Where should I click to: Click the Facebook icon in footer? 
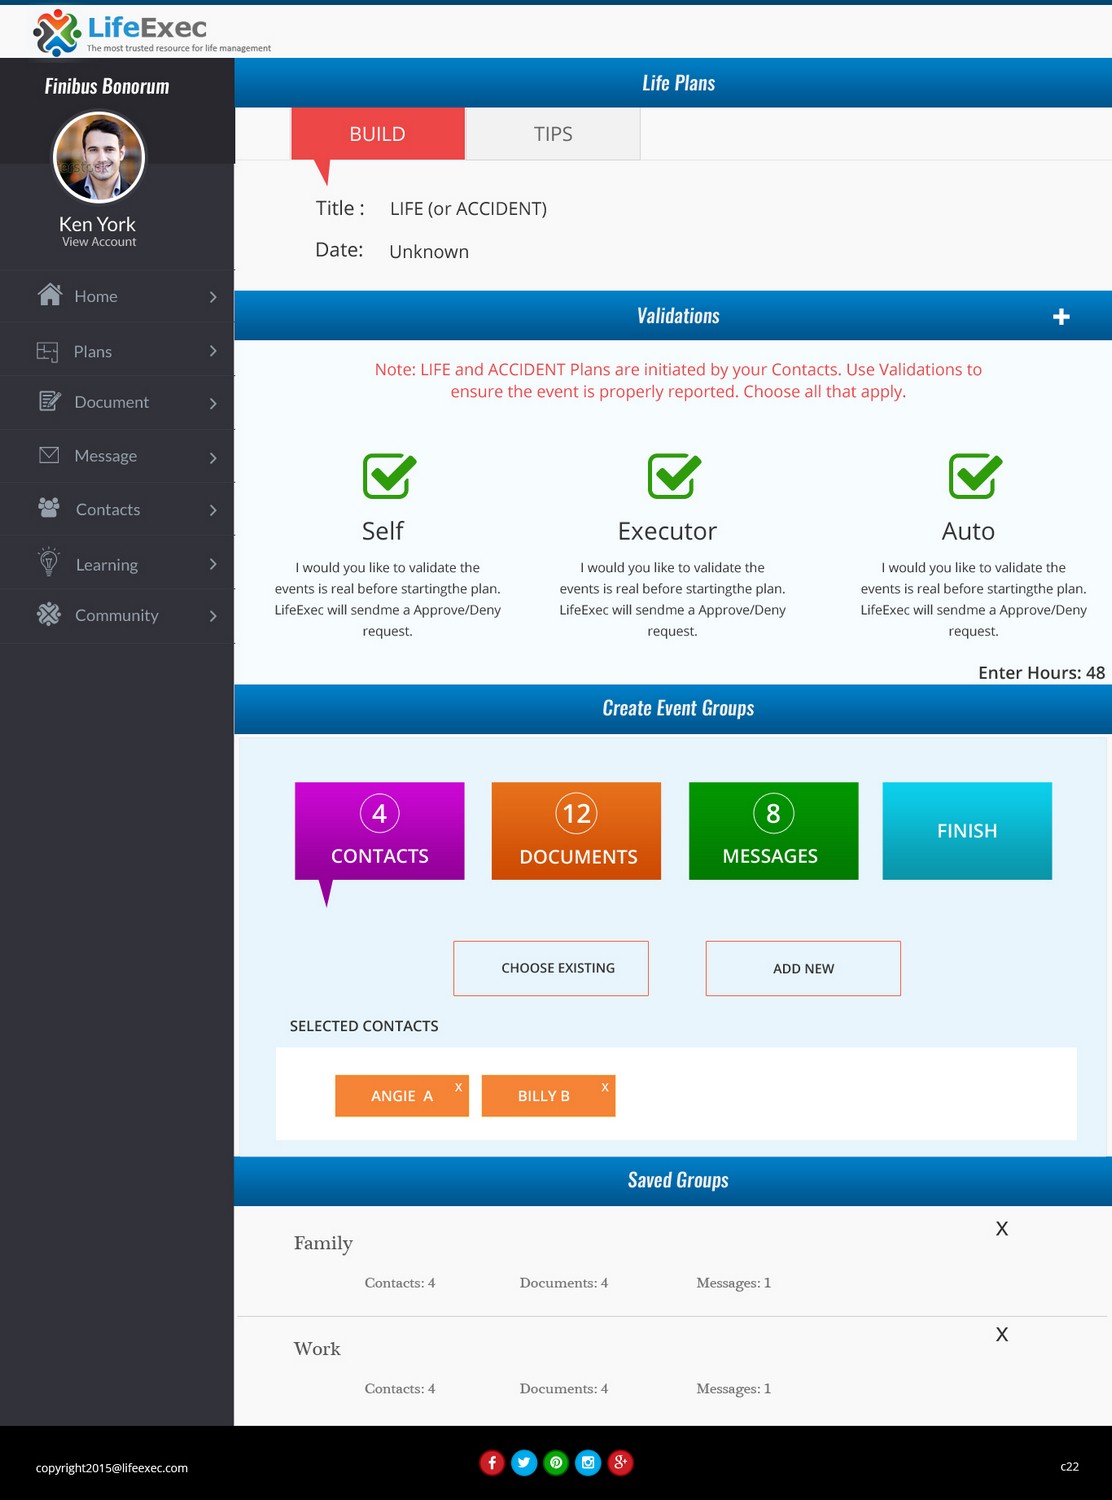(492, 1463)
